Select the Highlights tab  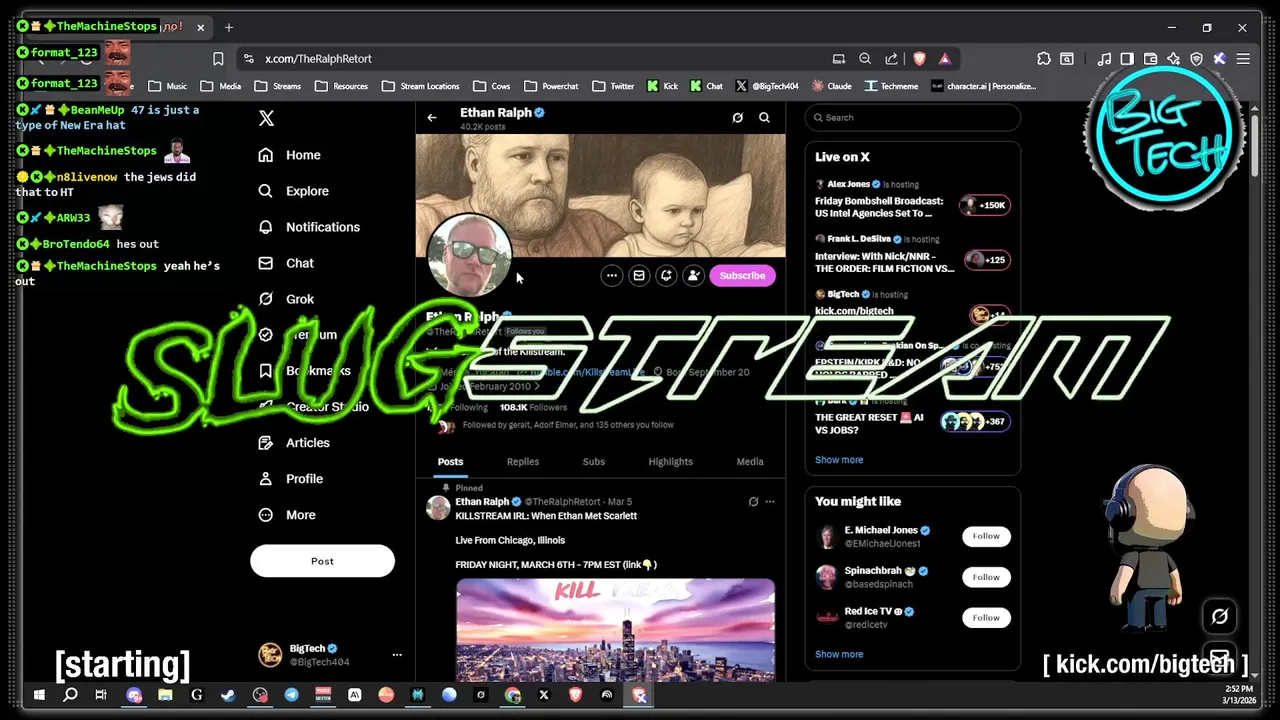pos(670,462)
